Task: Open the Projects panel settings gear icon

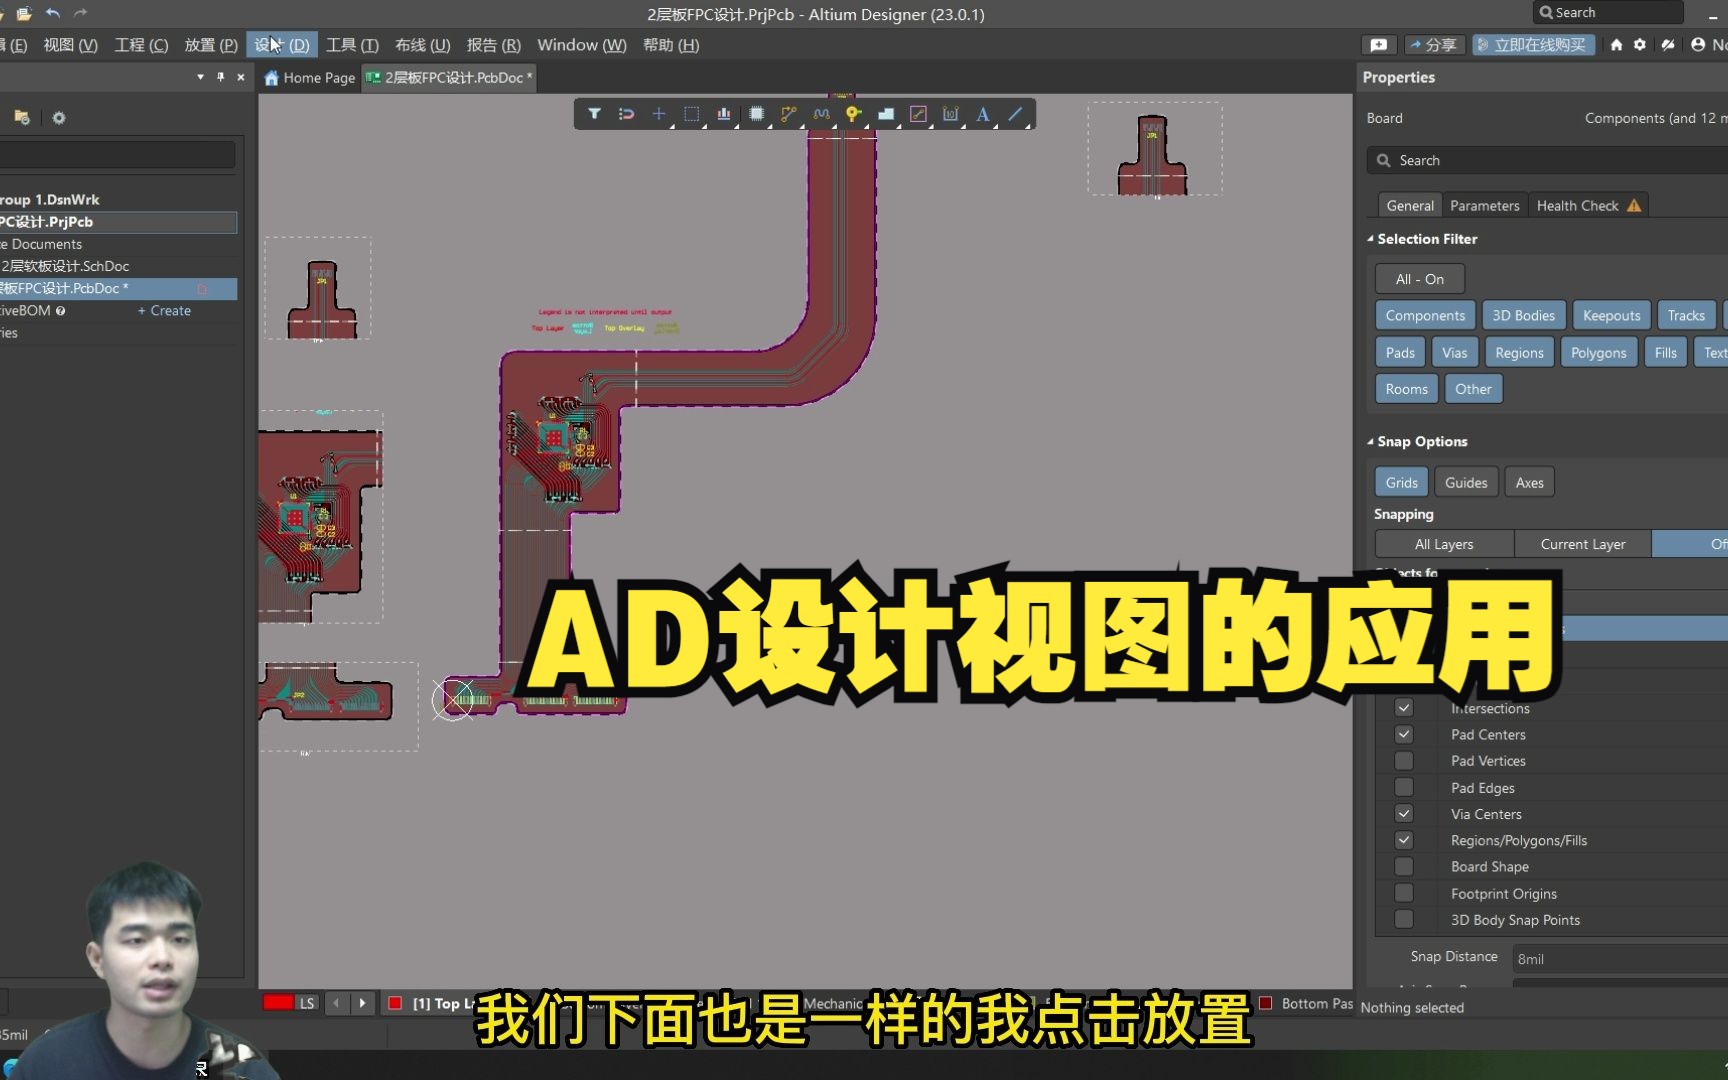Action: coord(59,118)
